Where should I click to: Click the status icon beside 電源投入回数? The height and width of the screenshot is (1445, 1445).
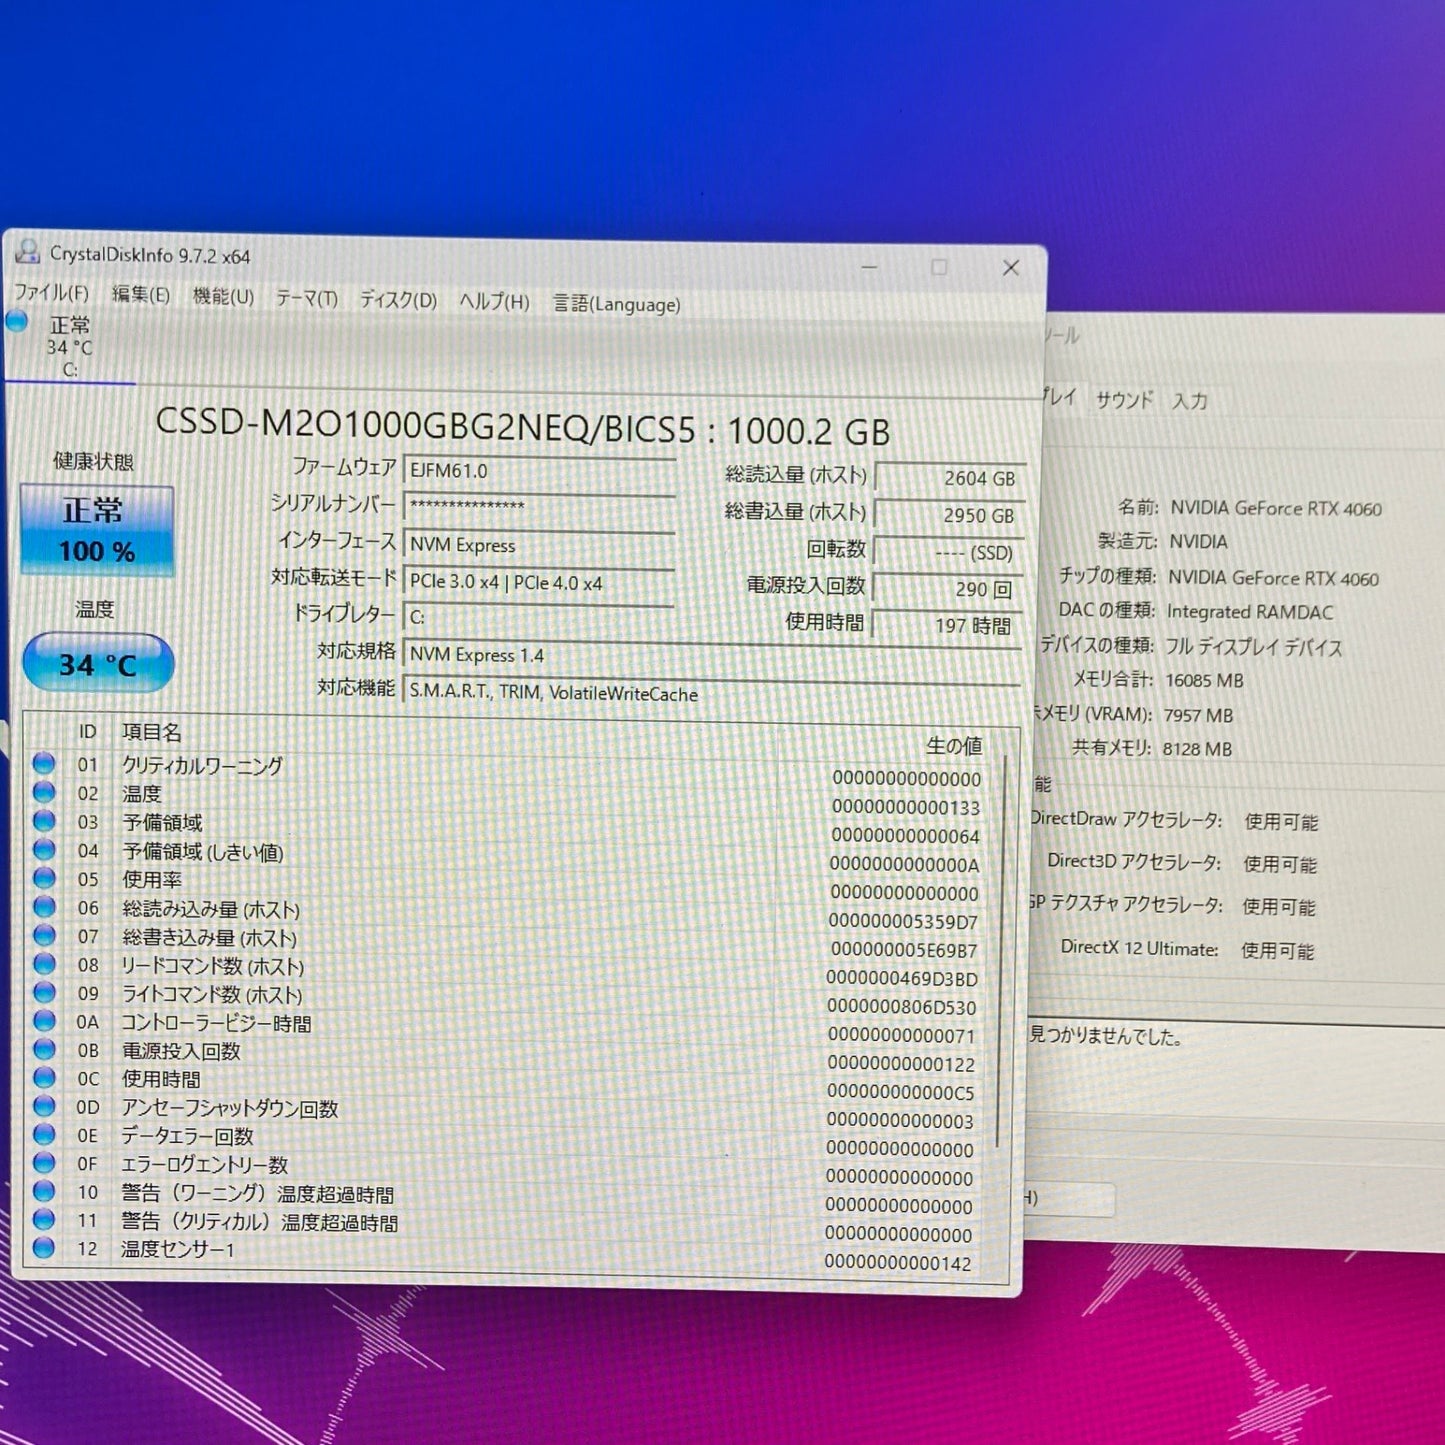click(43, 1052)
